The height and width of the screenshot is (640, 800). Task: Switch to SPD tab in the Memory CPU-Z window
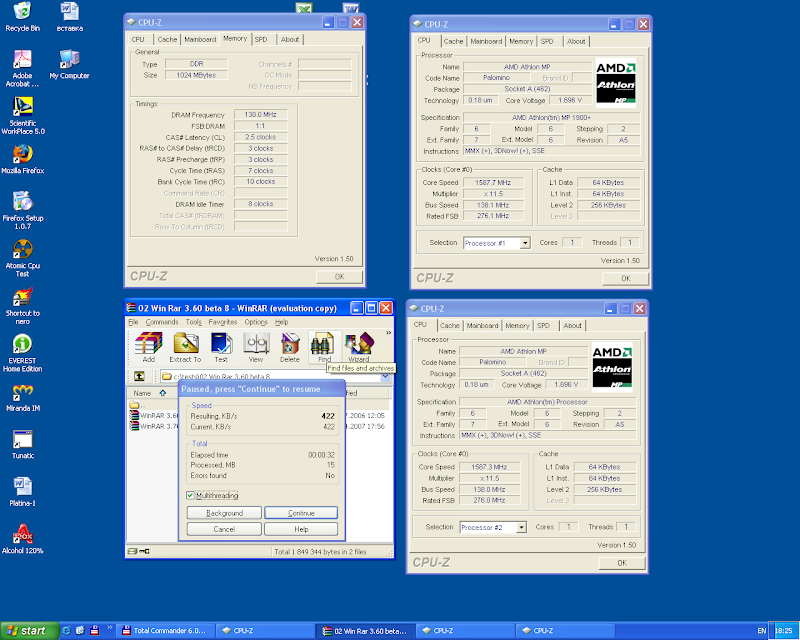coord(260,39)
